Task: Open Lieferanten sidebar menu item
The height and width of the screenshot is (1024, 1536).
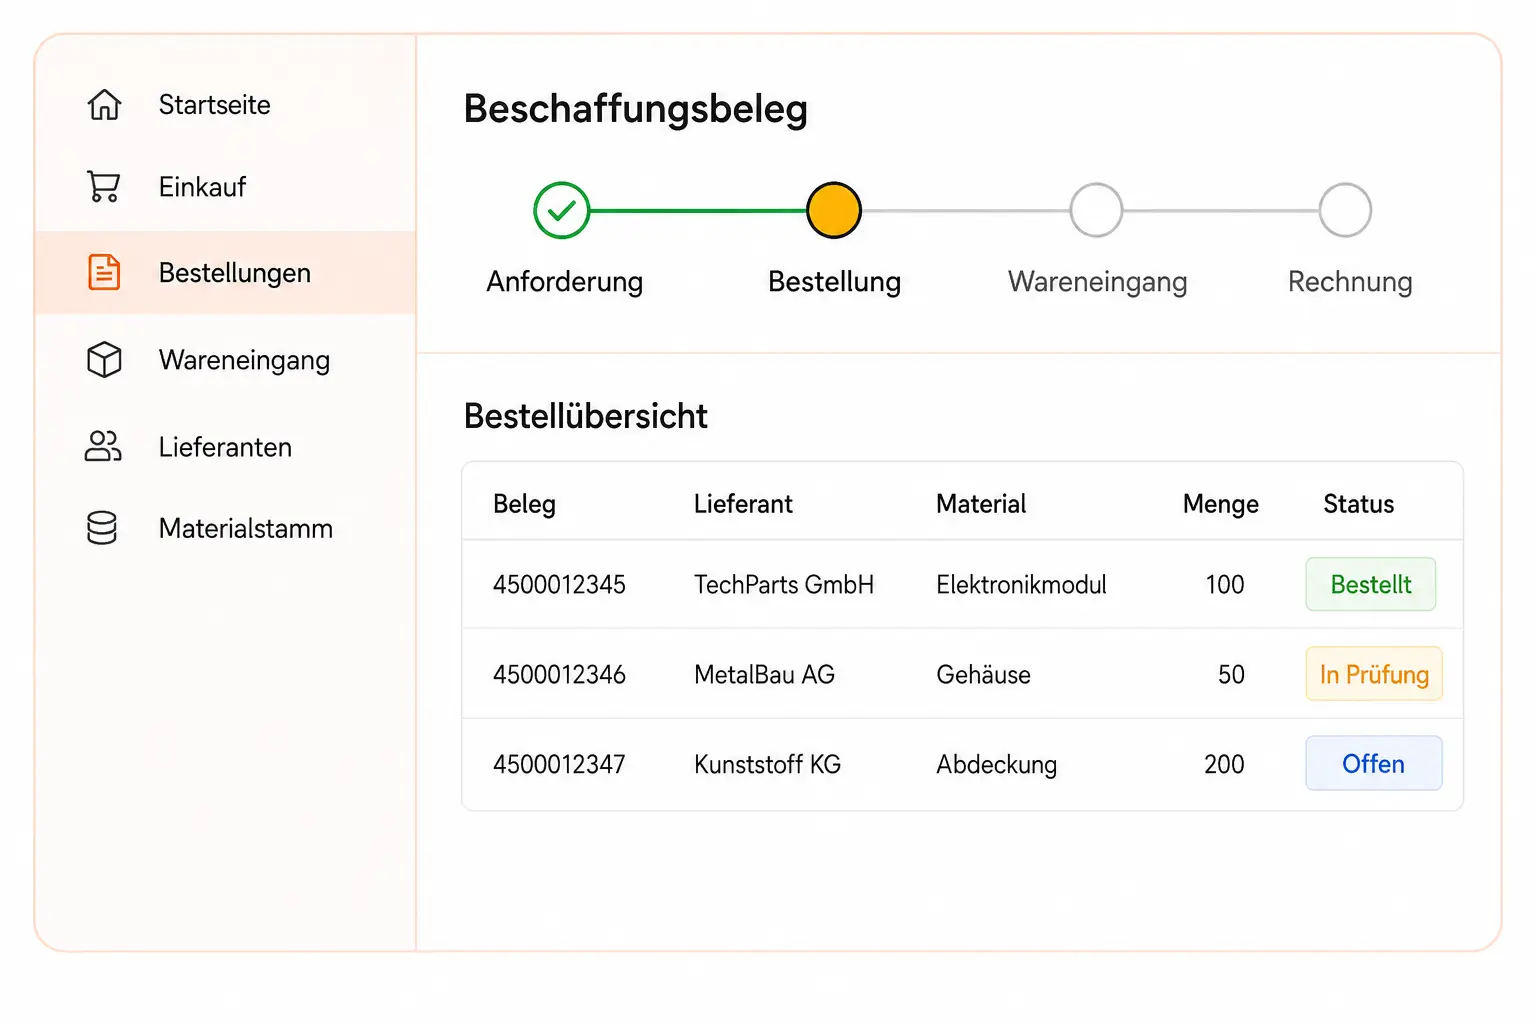Action: coord(225,447)
